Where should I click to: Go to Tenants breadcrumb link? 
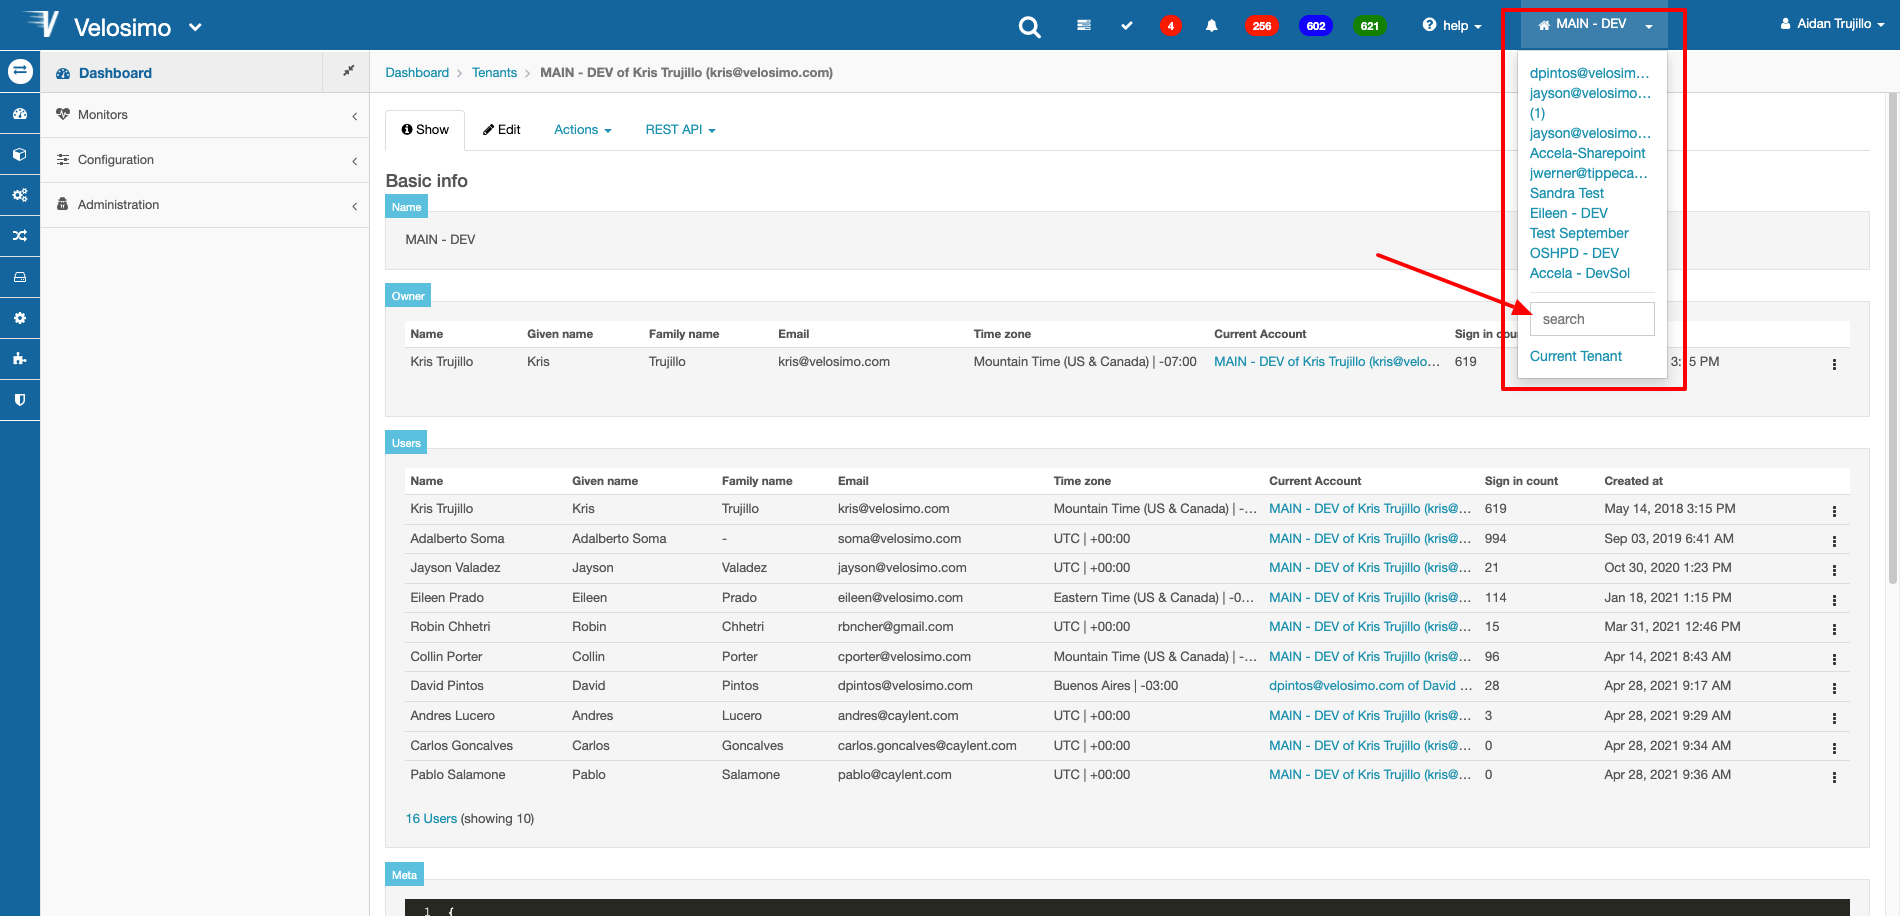494,72
